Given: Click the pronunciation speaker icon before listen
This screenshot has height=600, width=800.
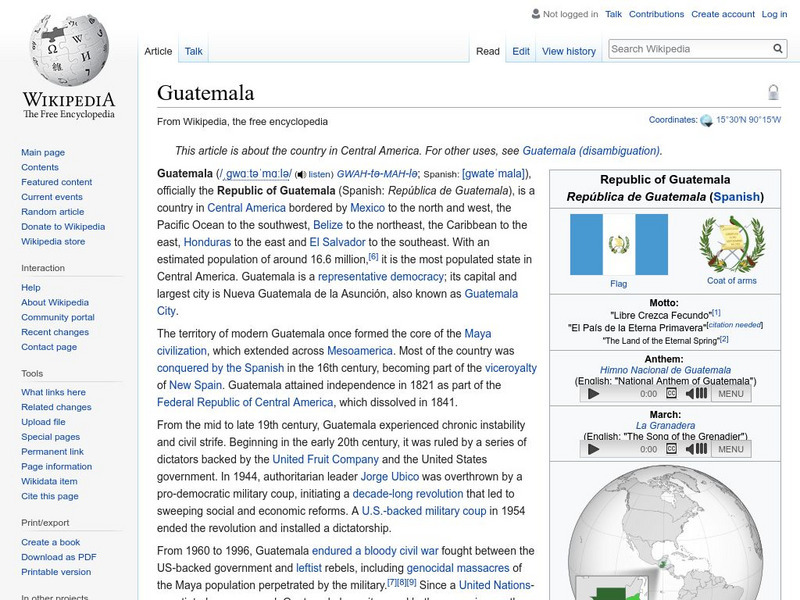Looking at the screenshot, I should click(x=301, y=174).
